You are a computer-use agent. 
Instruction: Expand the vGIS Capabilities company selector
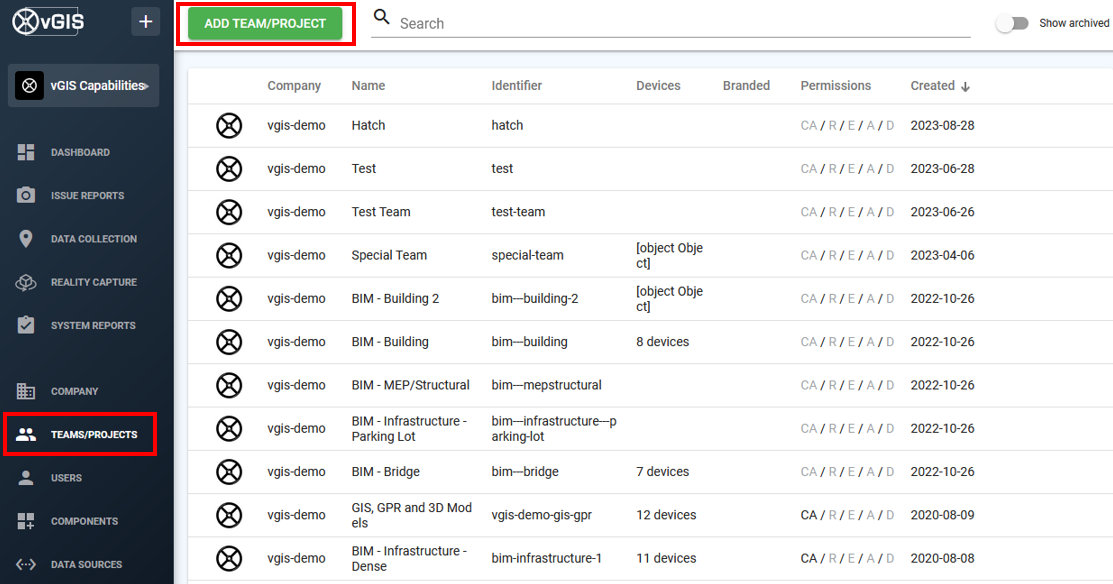point(83,86)
